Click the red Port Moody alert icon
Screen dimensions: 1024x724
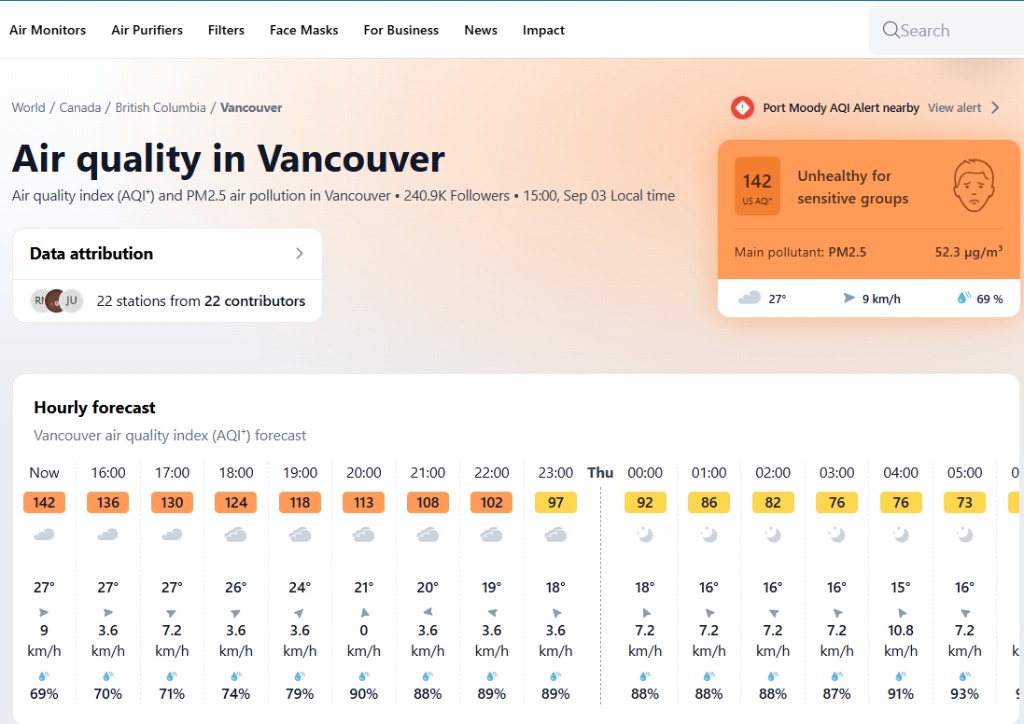pos(742,108)
